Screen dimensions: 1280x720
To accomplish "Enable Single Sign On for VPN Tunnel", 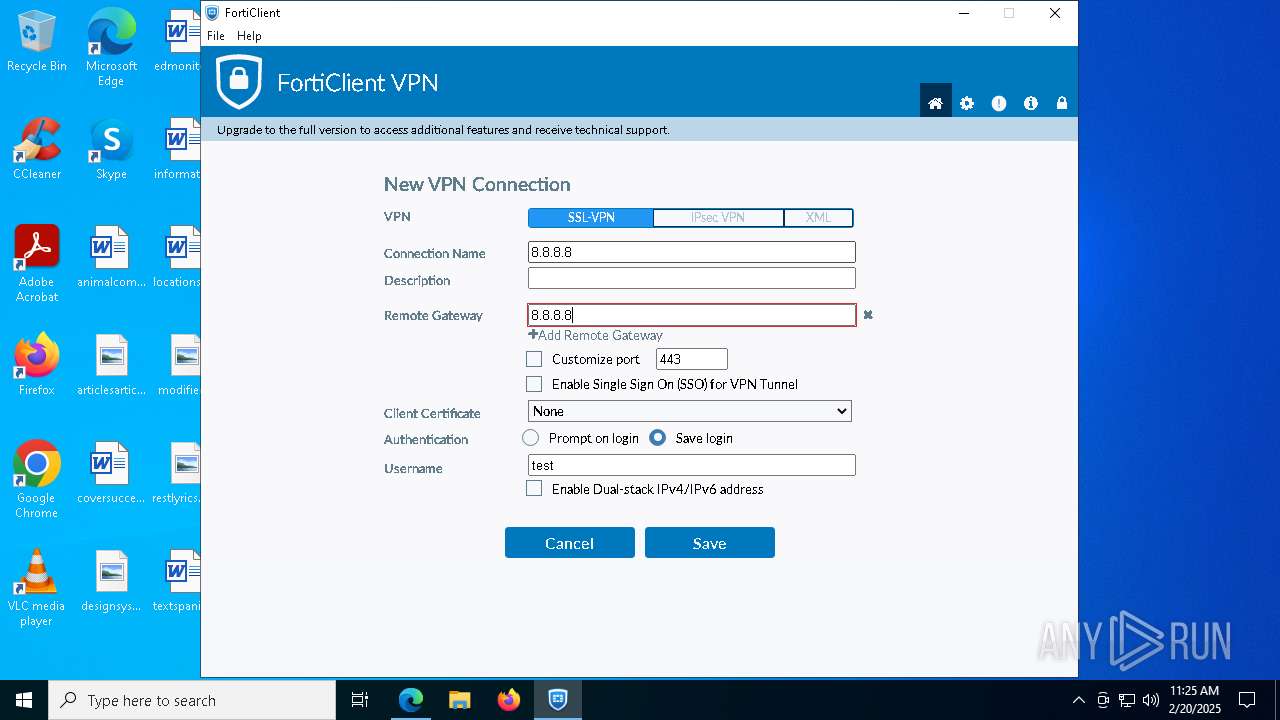I will click(534, 384).
